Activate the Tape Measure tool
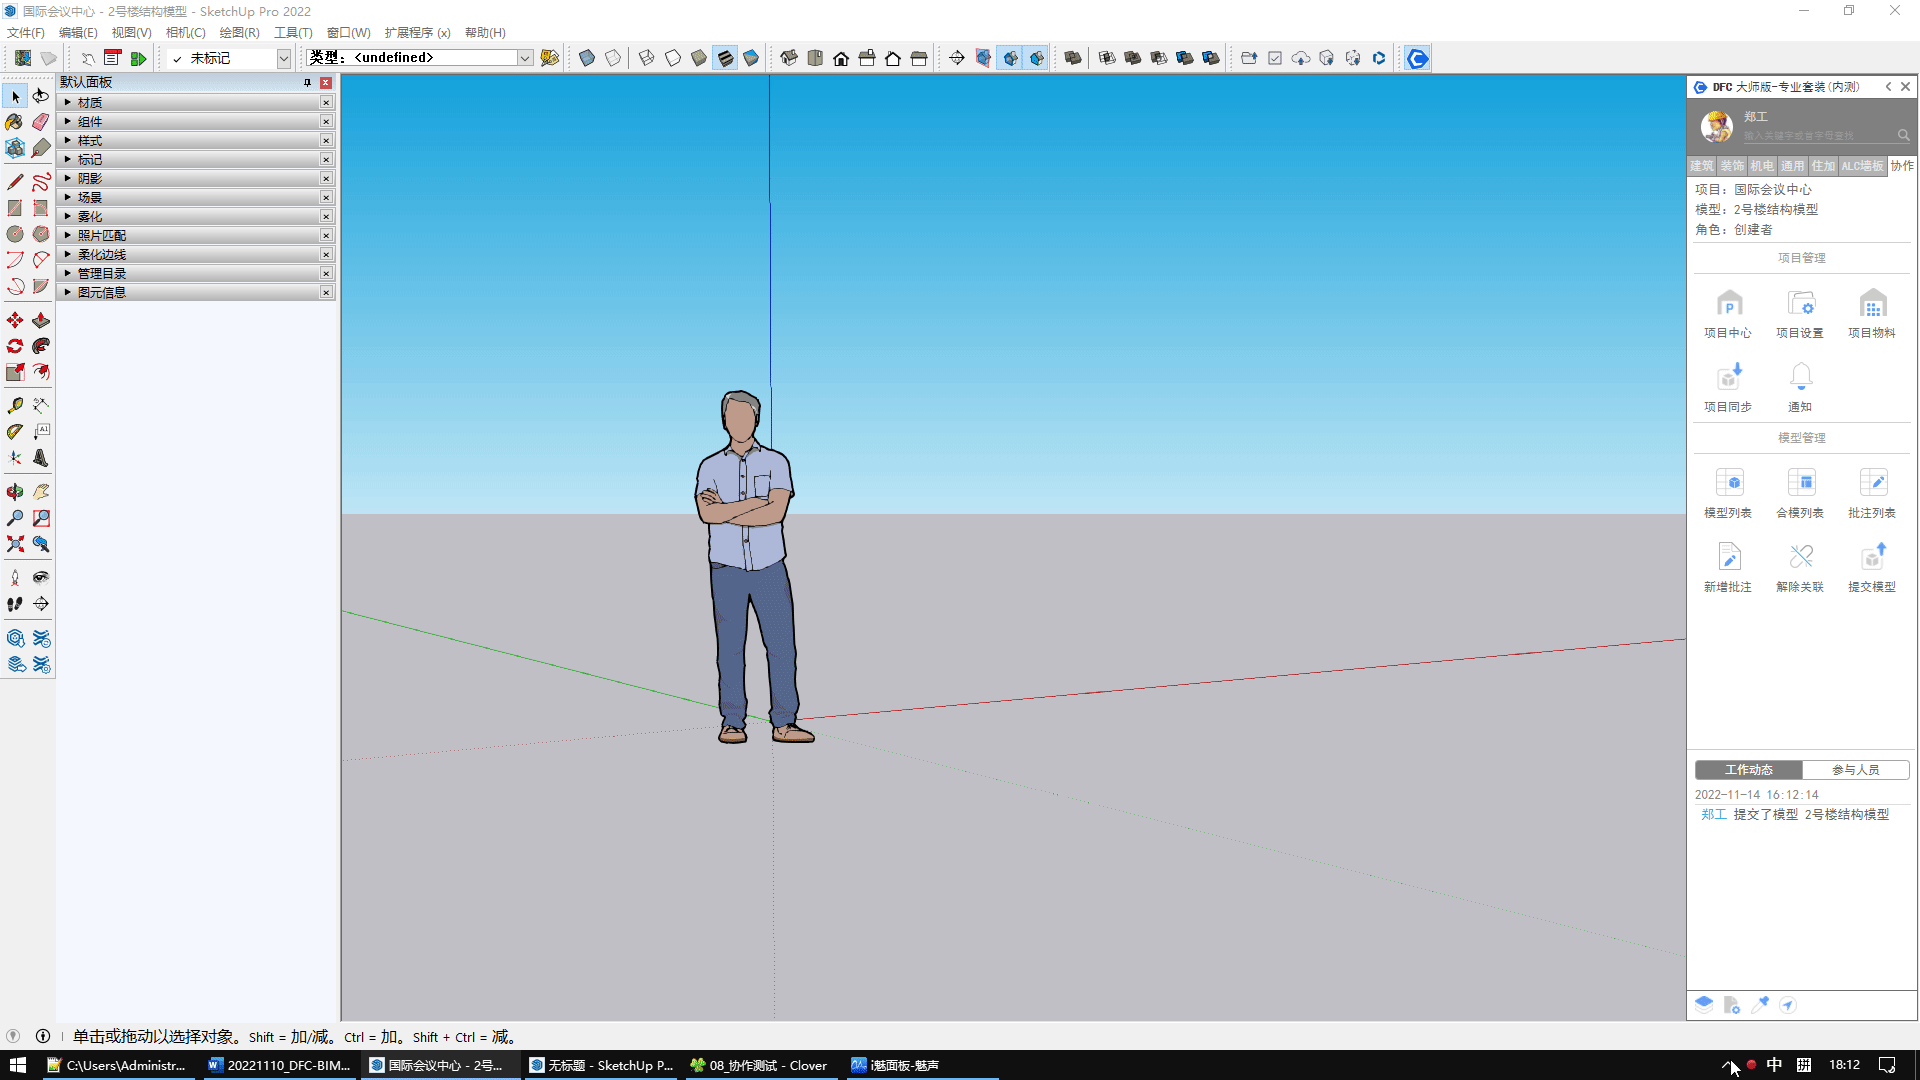The width and height of the screenshot is (1920, 1080). (15, 405)
